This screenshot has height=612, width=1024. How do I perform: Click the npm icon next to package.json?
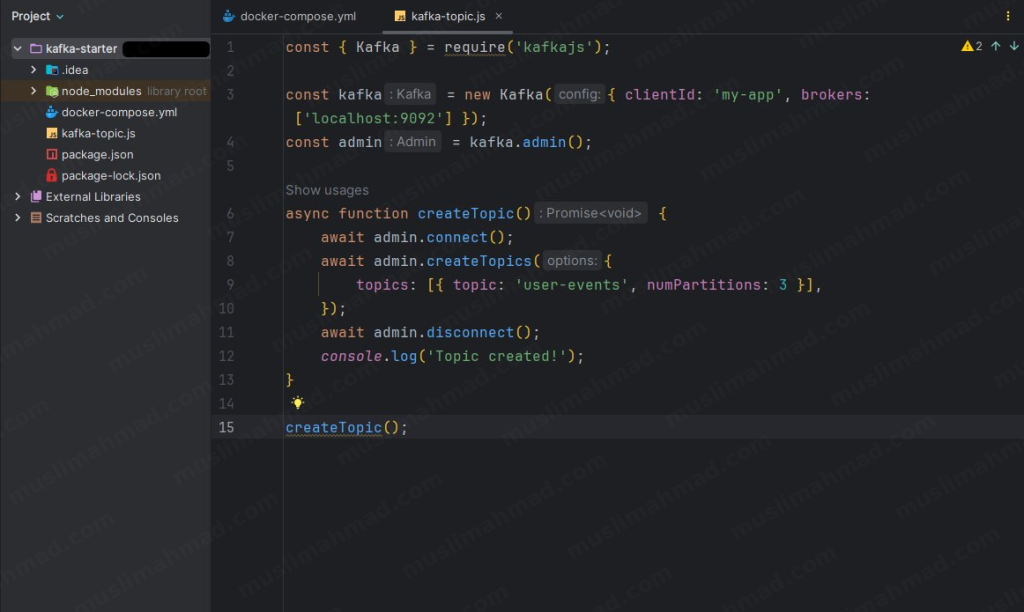pyautogui.click(x=52, y=154)
